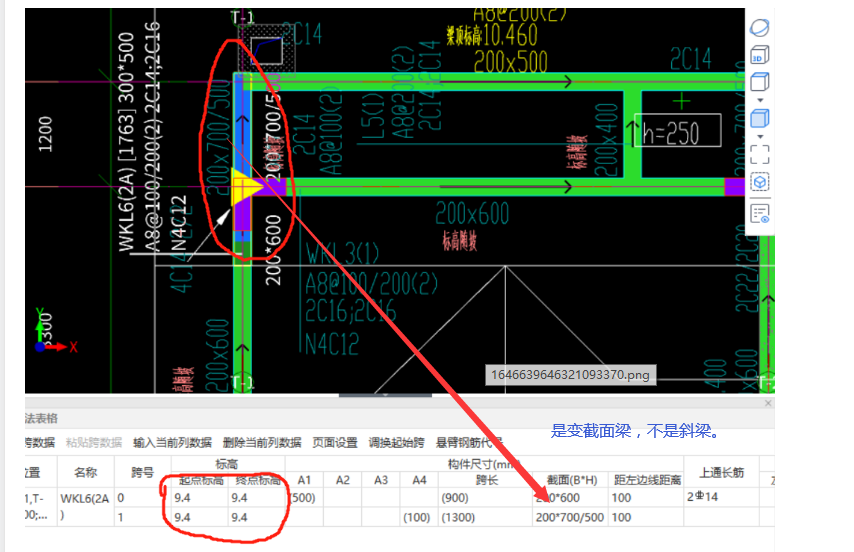Open the list with eye display icon
Image resolution: width=854 pixels, height=552 pixels.
(x=759, y=213)
